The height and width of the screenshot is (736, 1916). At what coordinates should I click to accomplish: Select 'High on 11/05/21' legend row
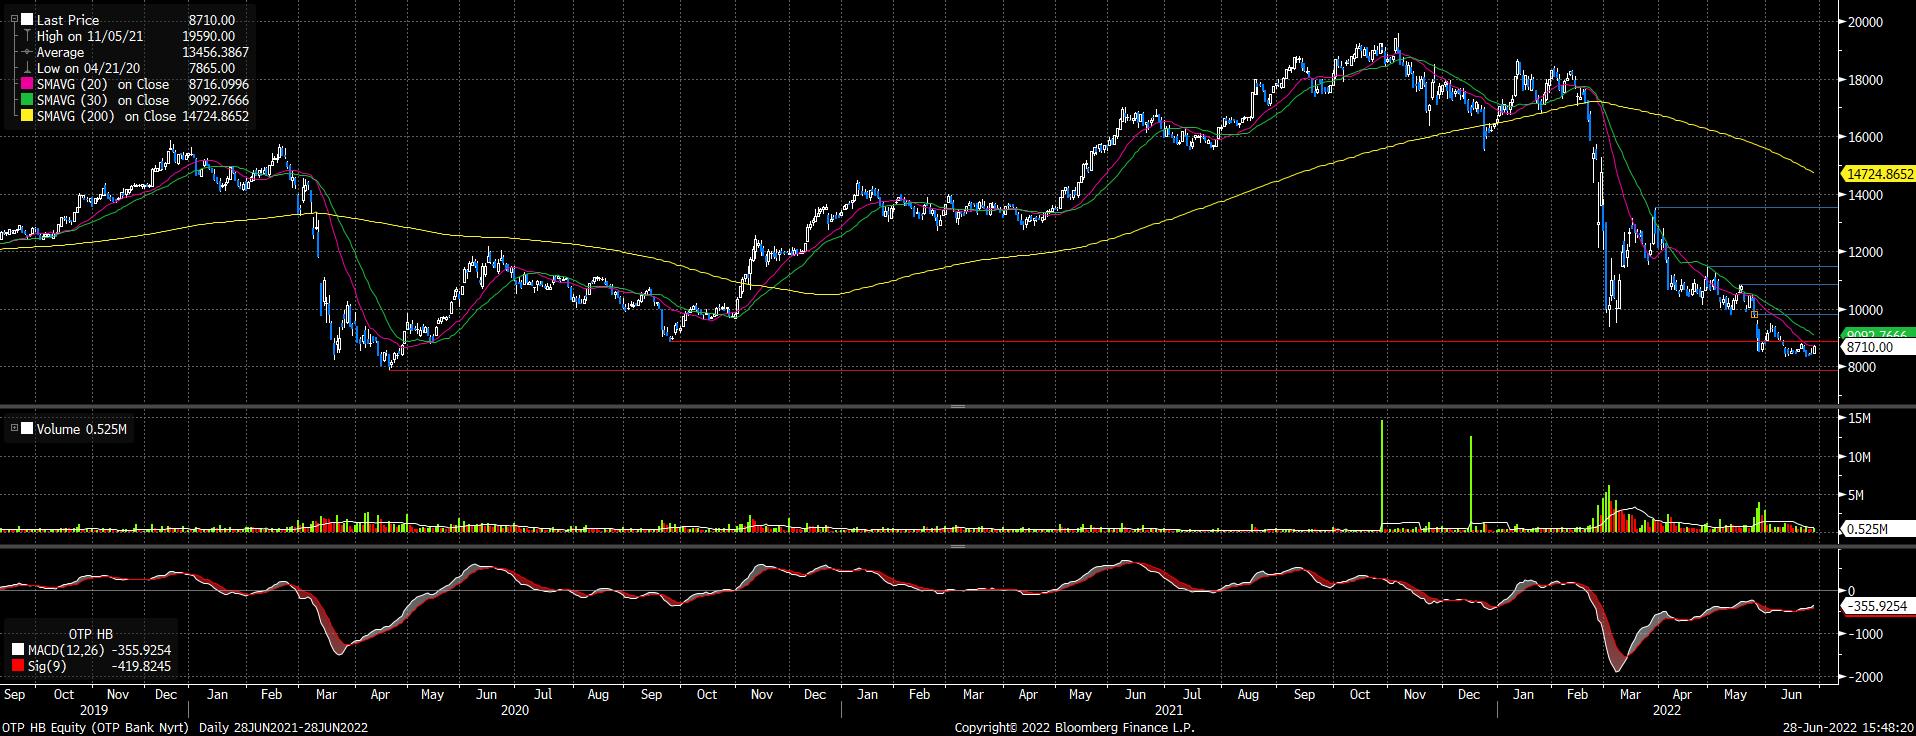90,36
